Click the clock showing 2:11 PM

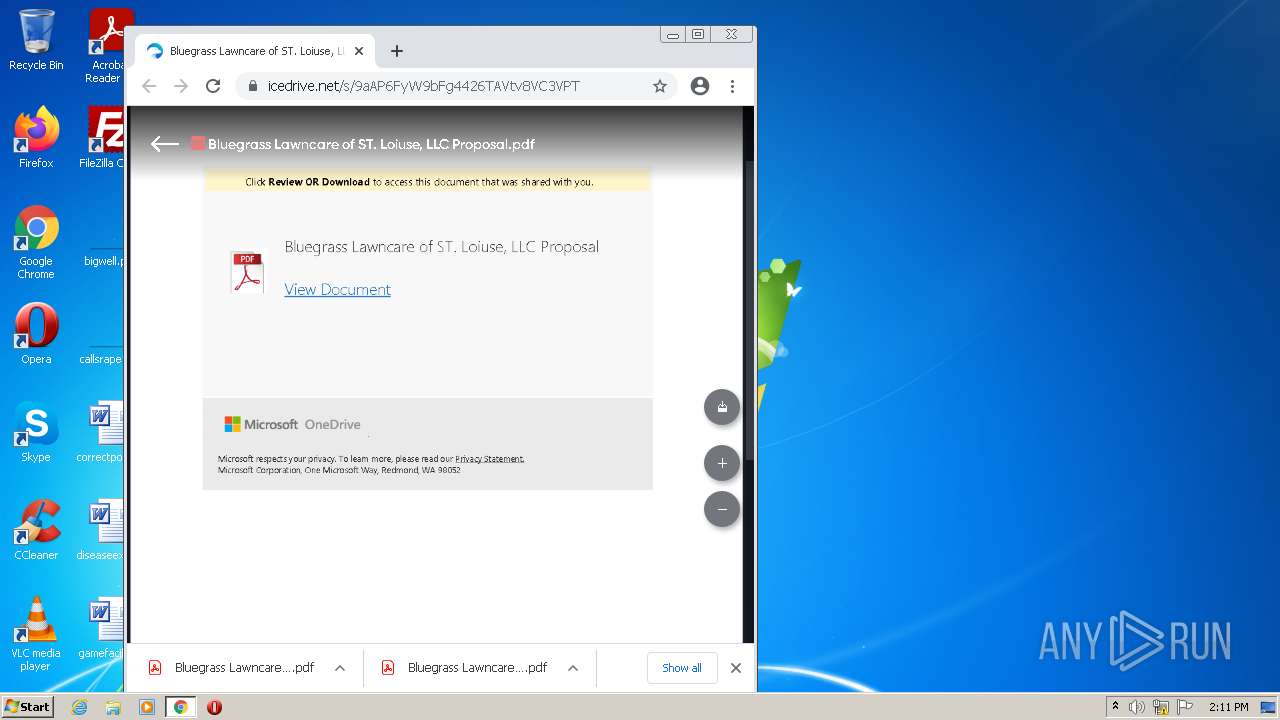(1228, 707)
